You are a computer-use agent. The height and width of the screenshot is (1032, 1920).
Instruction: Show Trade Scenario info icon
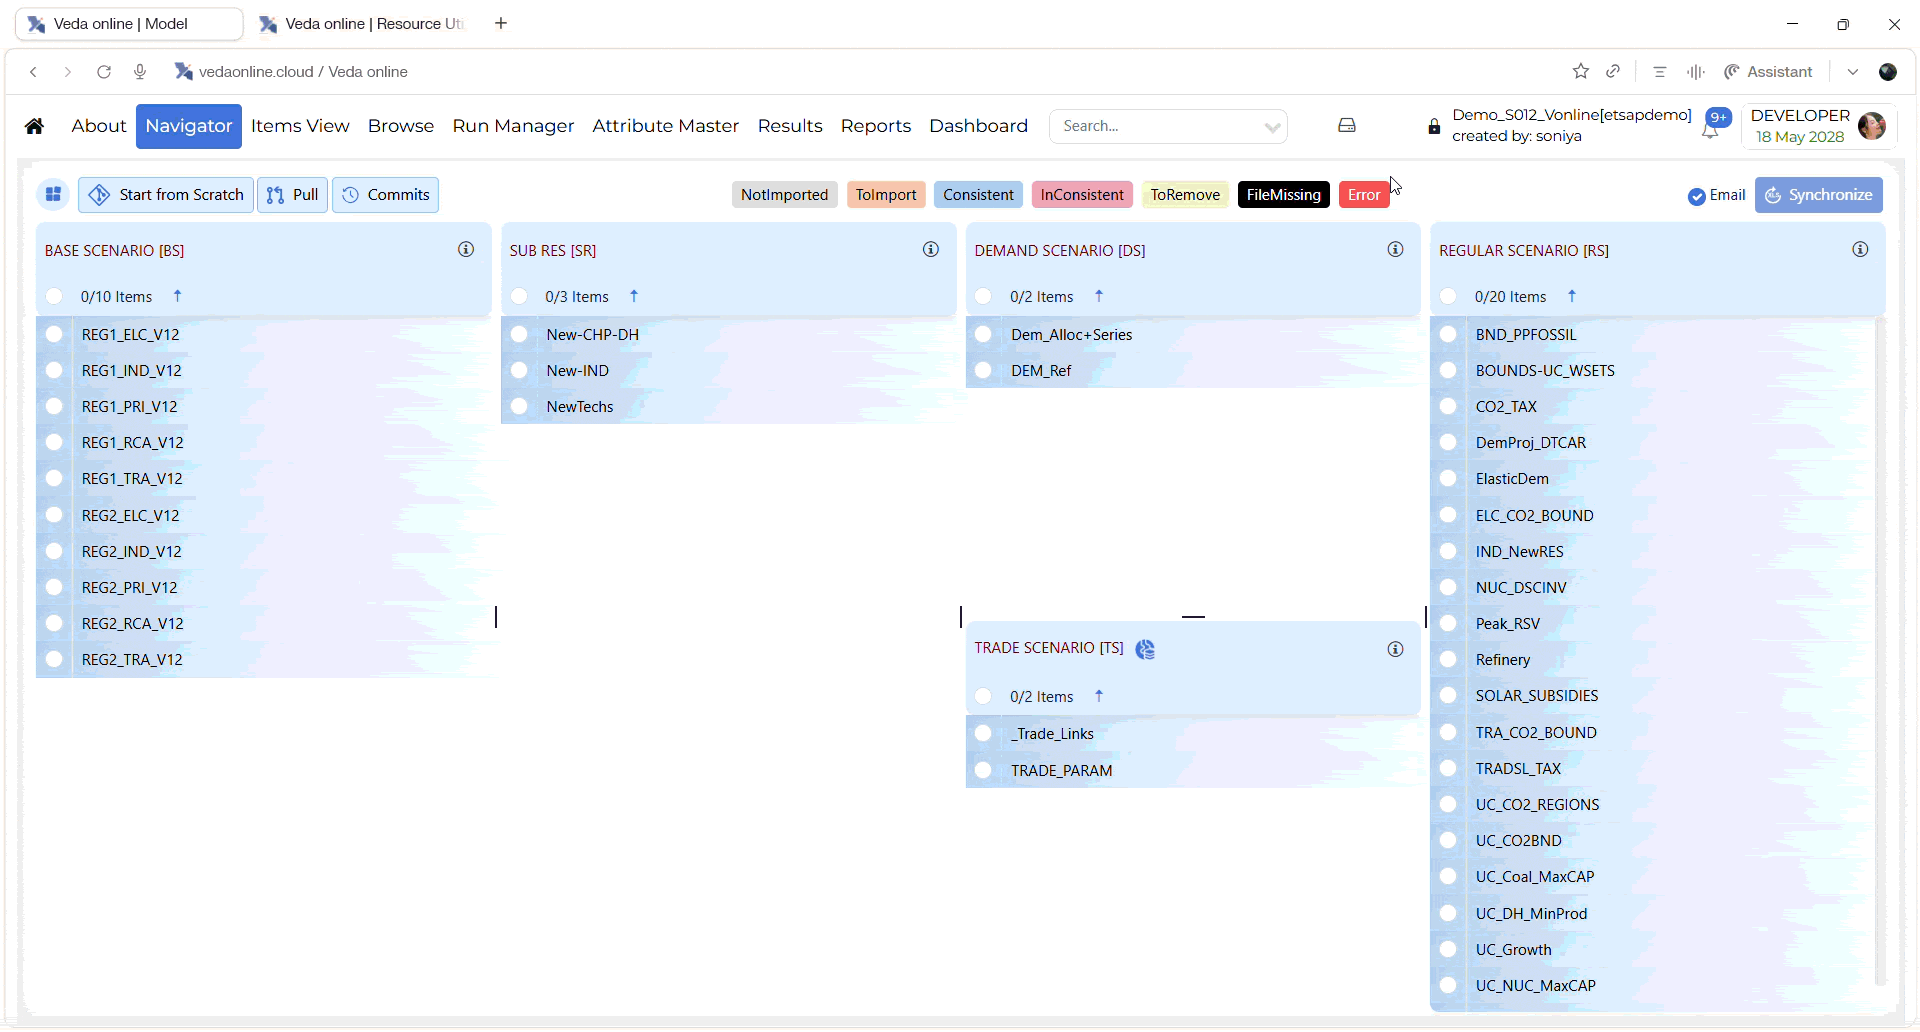coord(1396,650)
